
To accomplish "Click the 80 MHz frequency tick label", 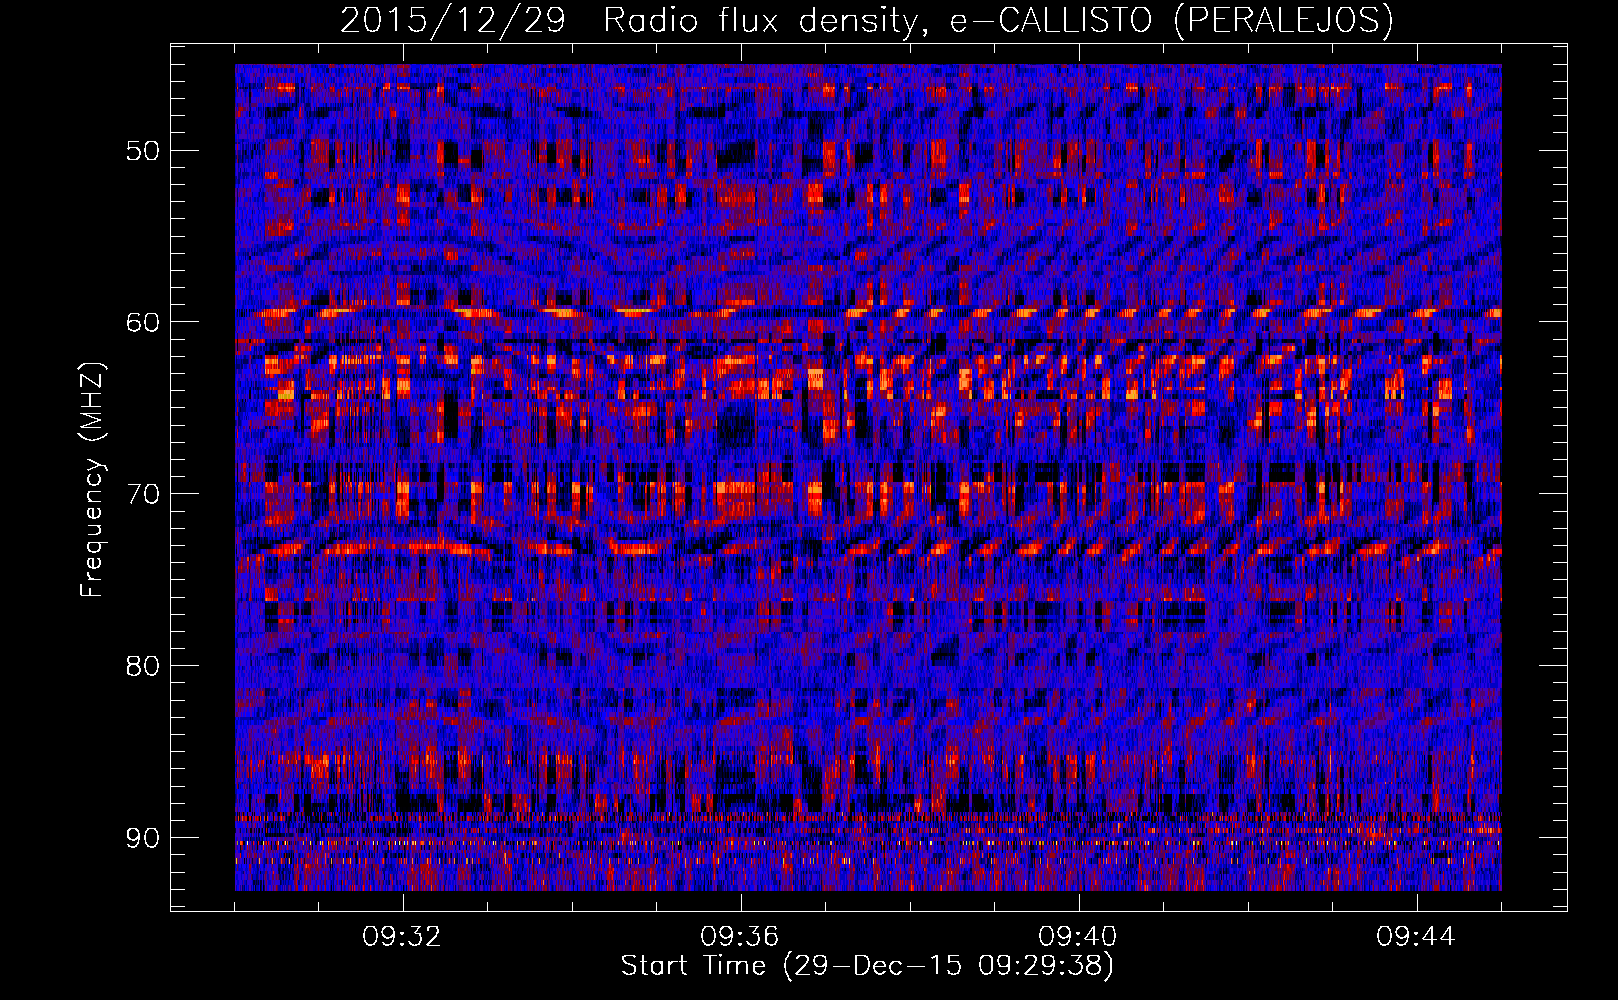I will coord(142,666).
